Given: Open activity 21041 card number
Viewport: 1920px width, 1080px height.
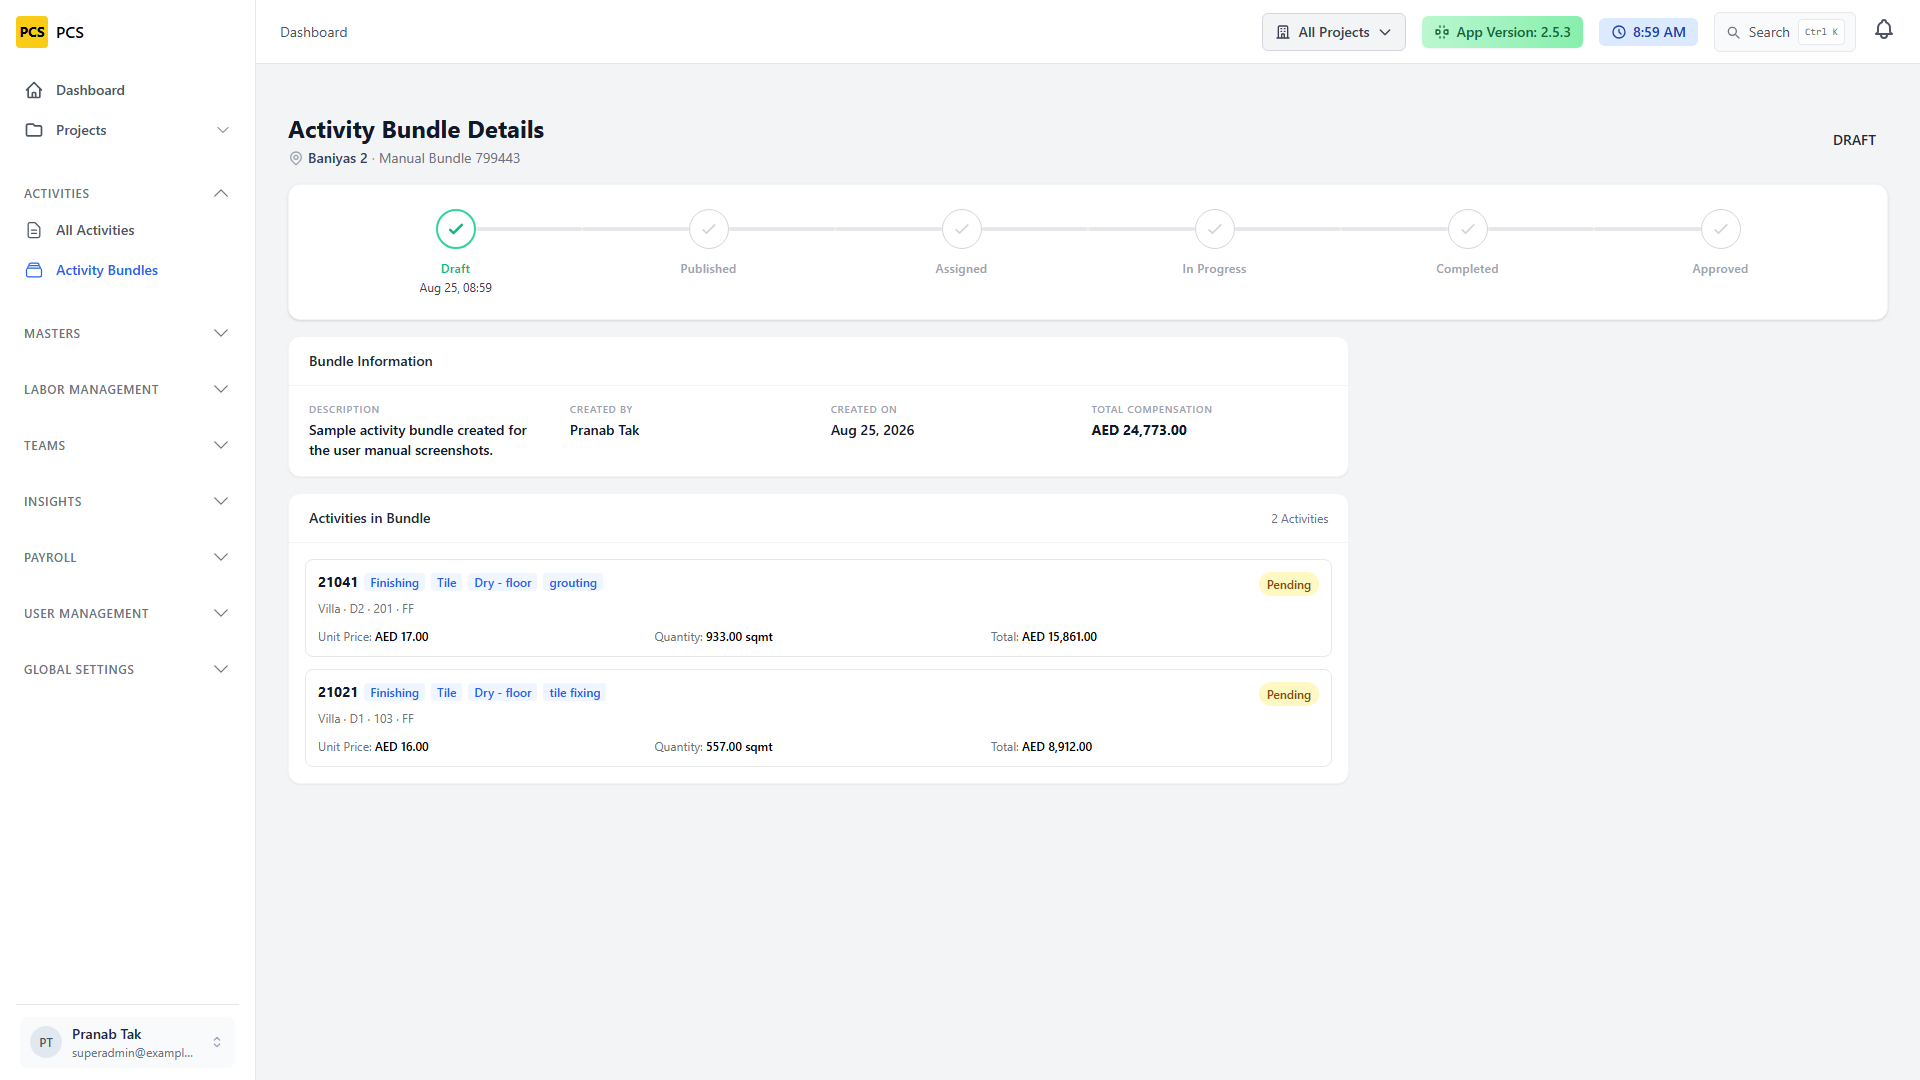Looking at the screenshot, I should [x=337, y=582].
